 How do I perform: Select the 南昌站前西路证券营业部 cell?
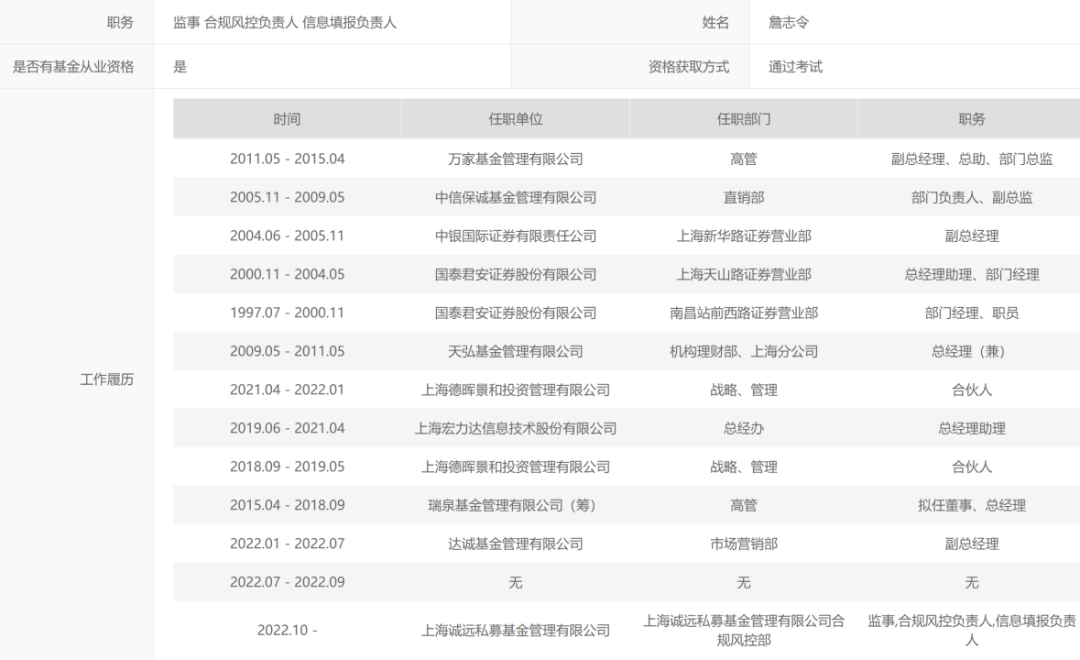(744, 313)
